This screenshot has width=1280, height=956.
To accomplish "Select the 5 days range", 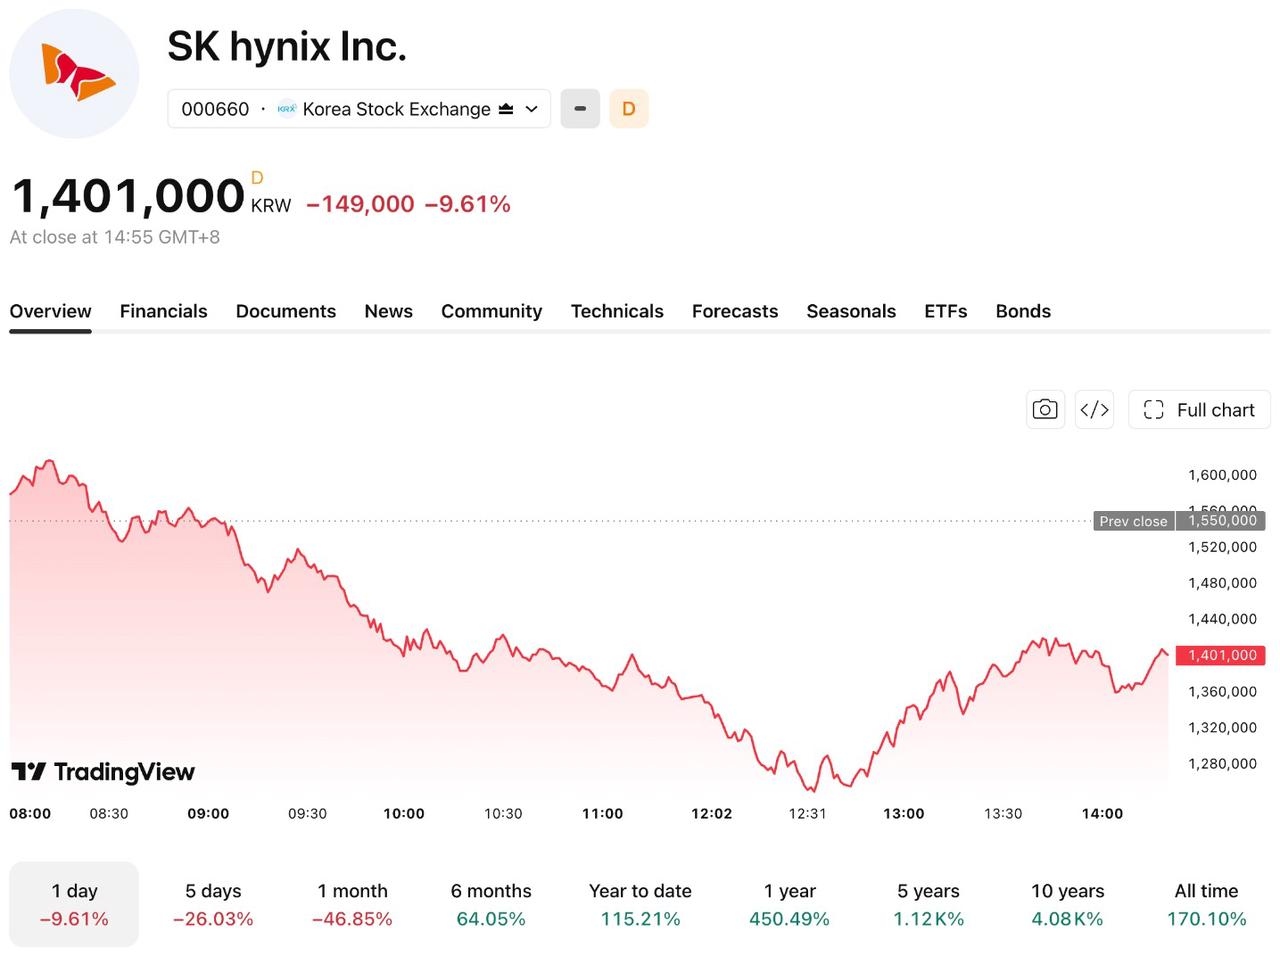I will coord(213,904).
